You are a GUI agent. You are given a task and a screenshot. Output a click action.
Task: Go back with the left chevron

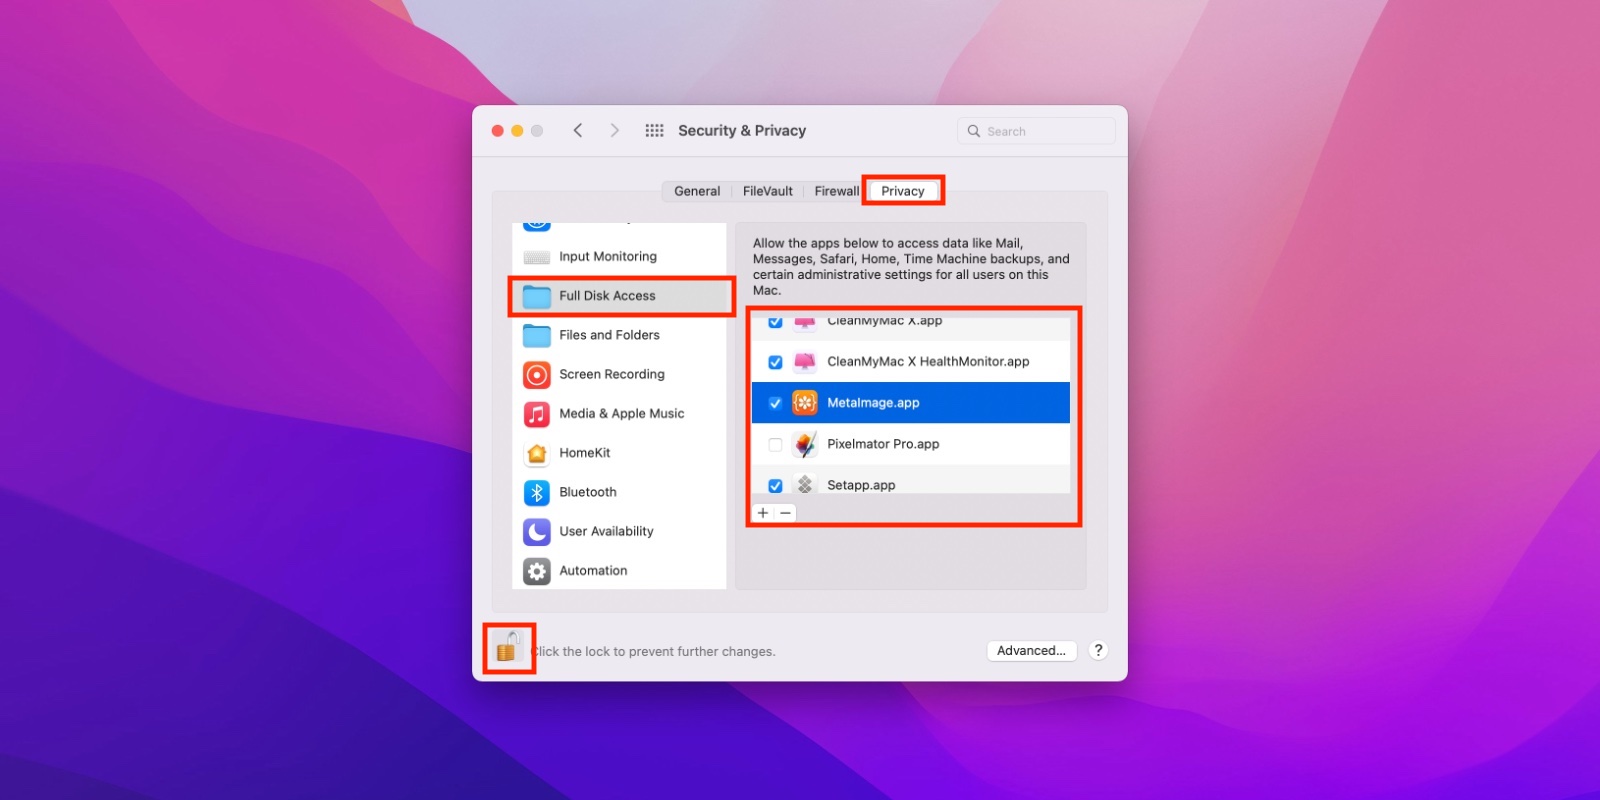(578, 131)
